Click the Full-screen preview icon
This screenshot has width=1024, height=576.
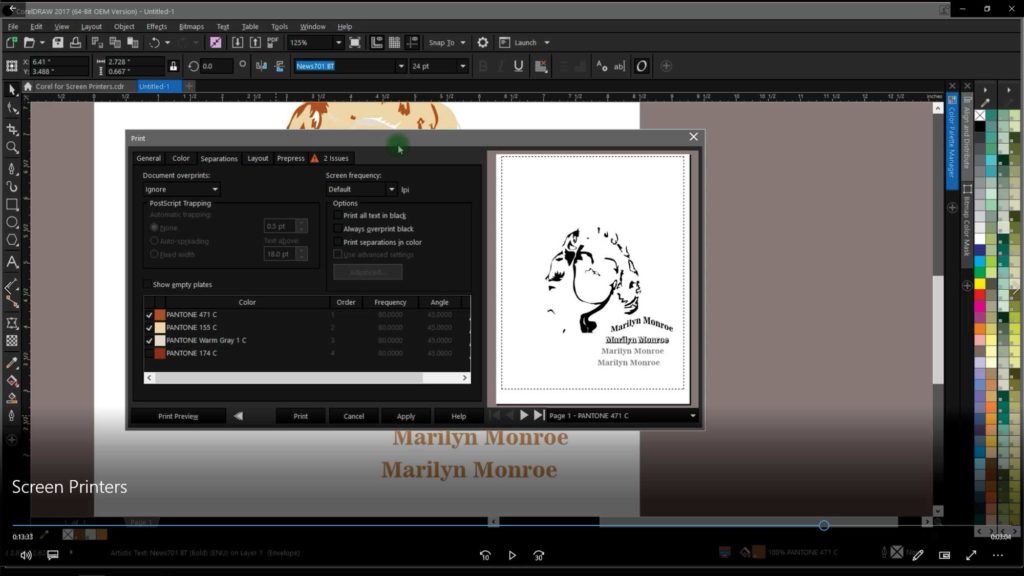coord(355,42)
